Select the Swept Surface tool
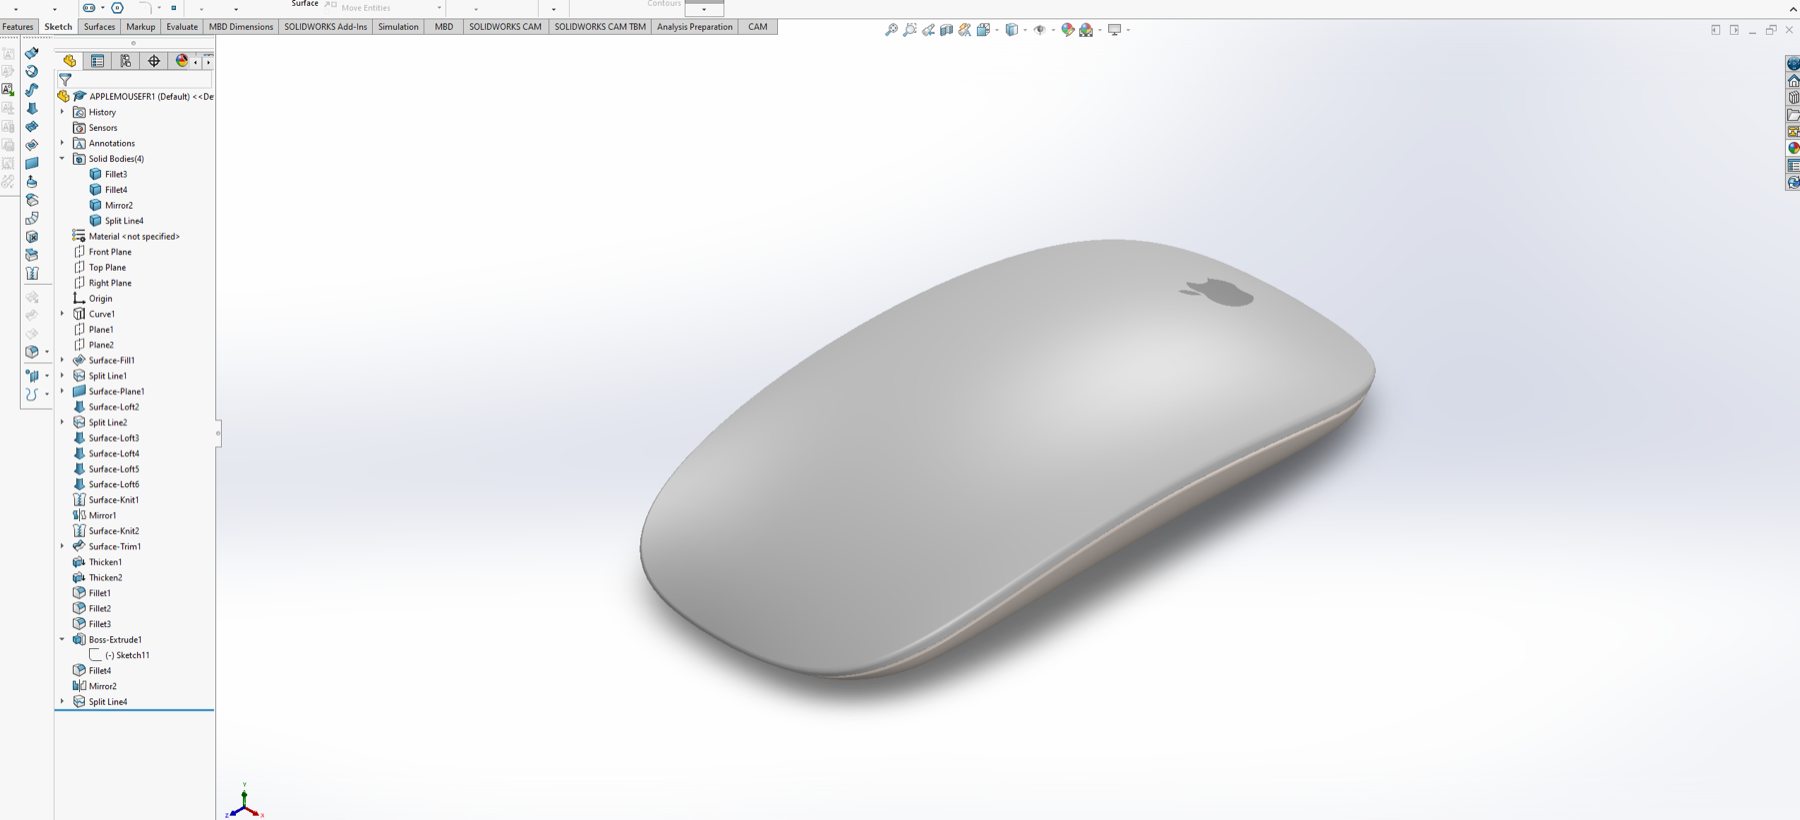Viewport: 1800px width, 820px height. (x=32, y=90)
